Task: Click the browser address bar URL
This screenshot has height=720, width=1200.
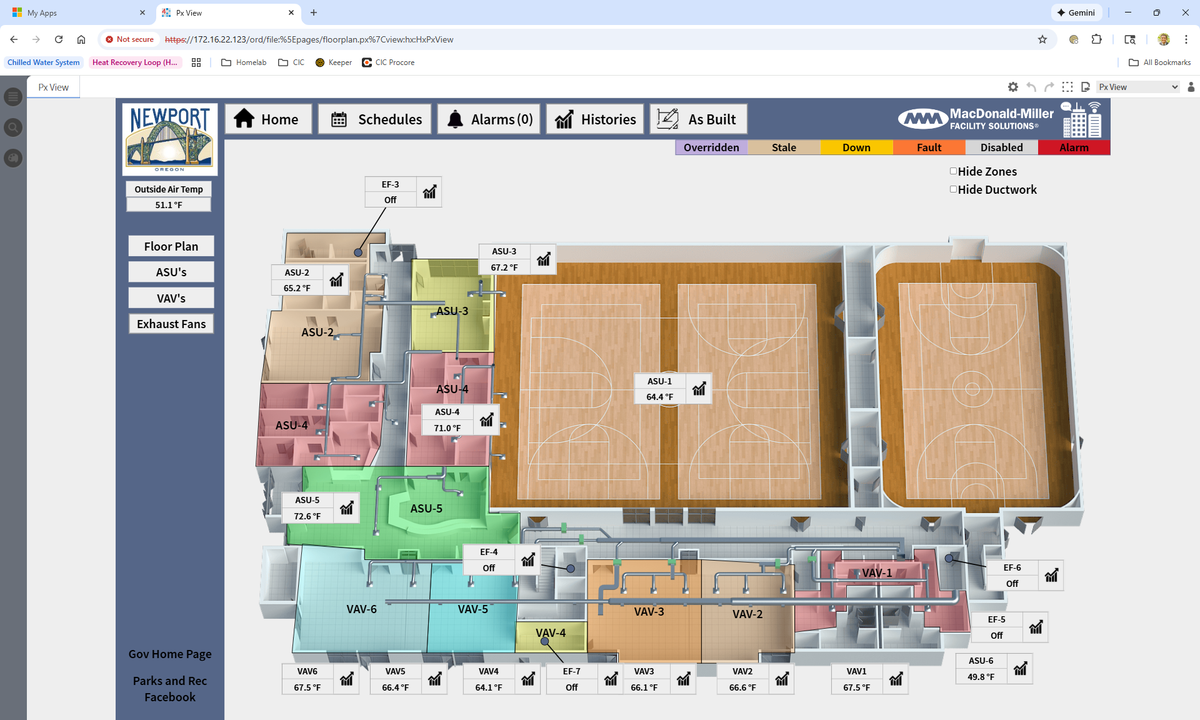Action: [x=308, y=39]
